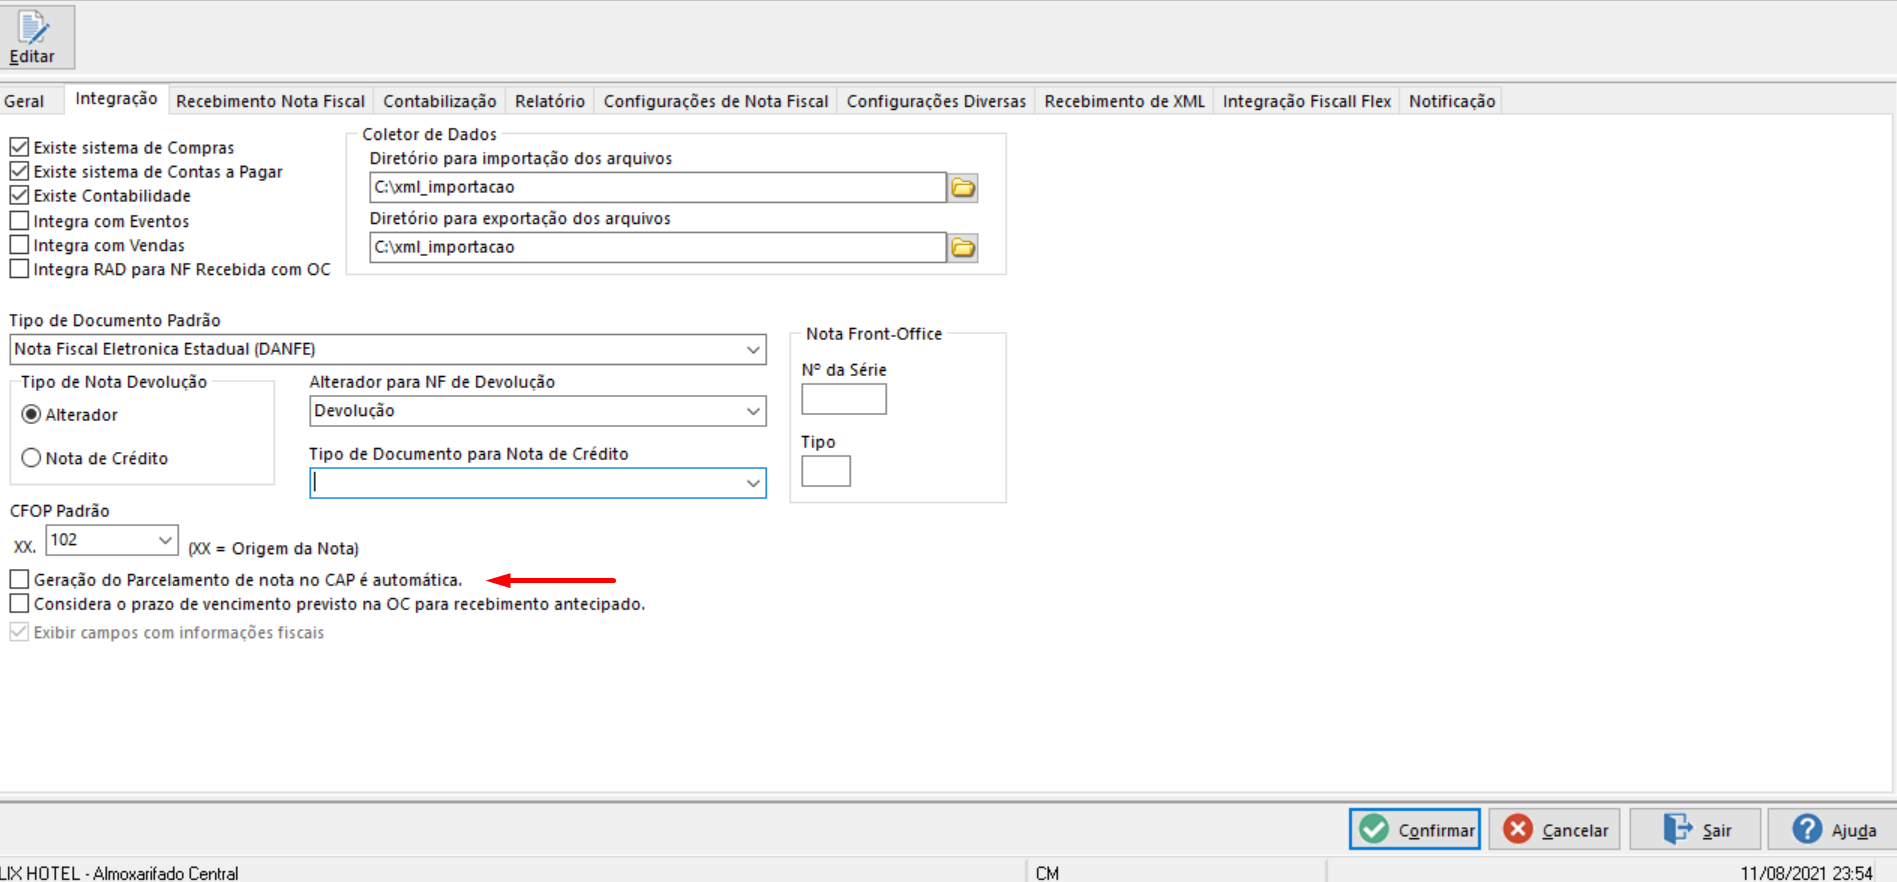1897x882 pixels.
Task: Click the import directory path field
Action: [657, 187]
